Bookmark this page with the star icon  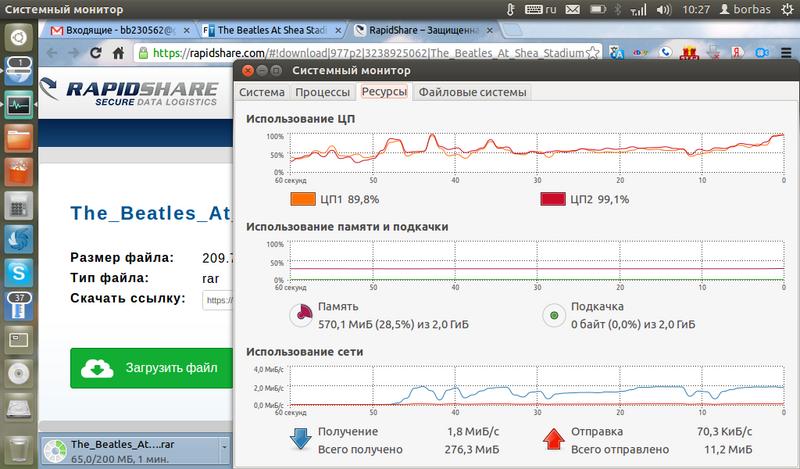tap(593, 53)
